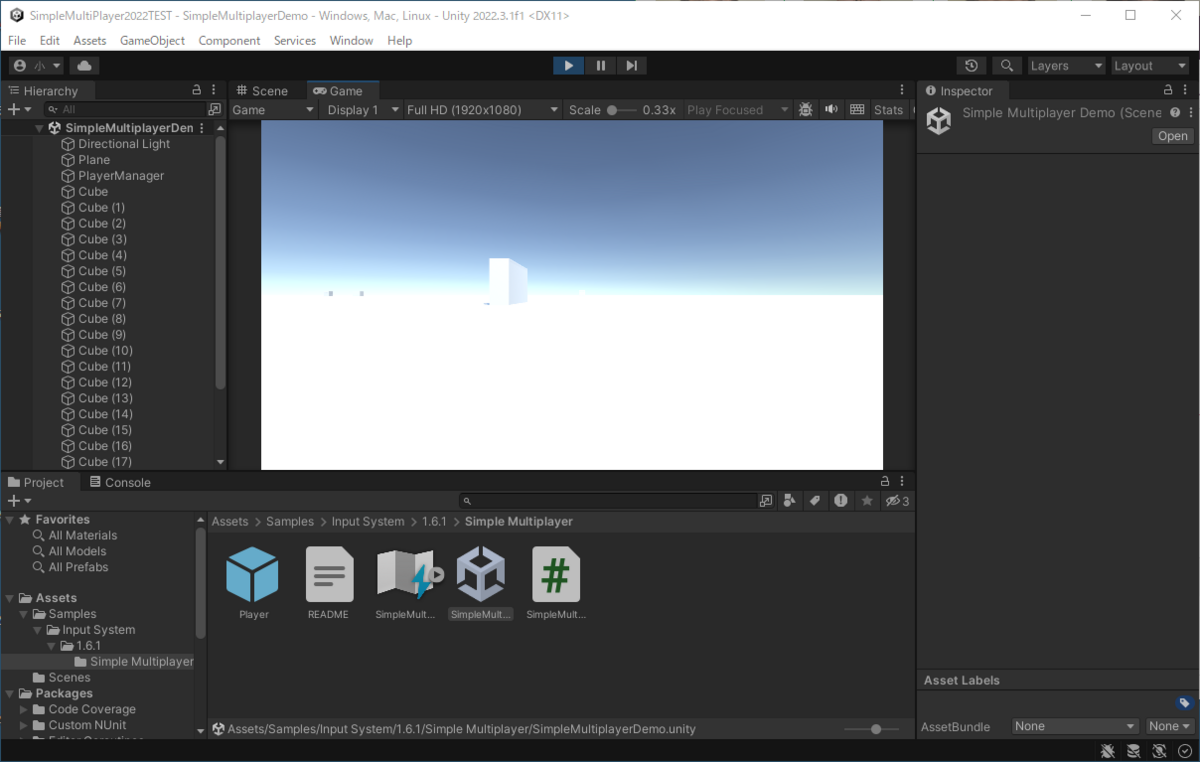Toggle favorites star in Project search
The width and height of the screenshot is (1200, 762).
click(867, 501)
